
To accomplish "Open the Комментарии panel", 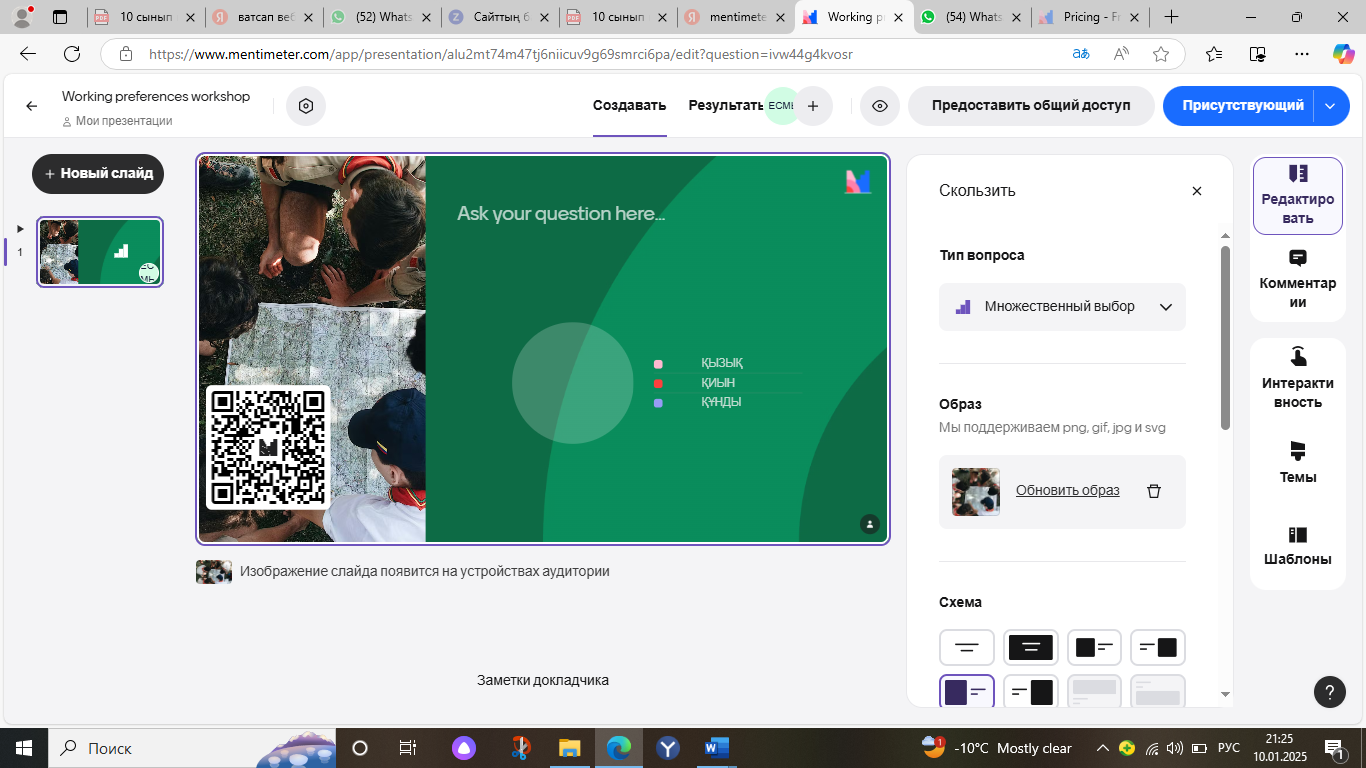I will pos(1298,279).
